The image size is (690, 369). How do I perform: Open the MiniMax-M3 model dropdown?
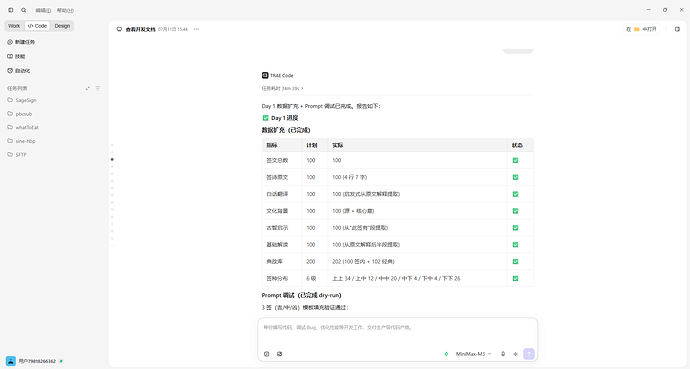[473, 354]
